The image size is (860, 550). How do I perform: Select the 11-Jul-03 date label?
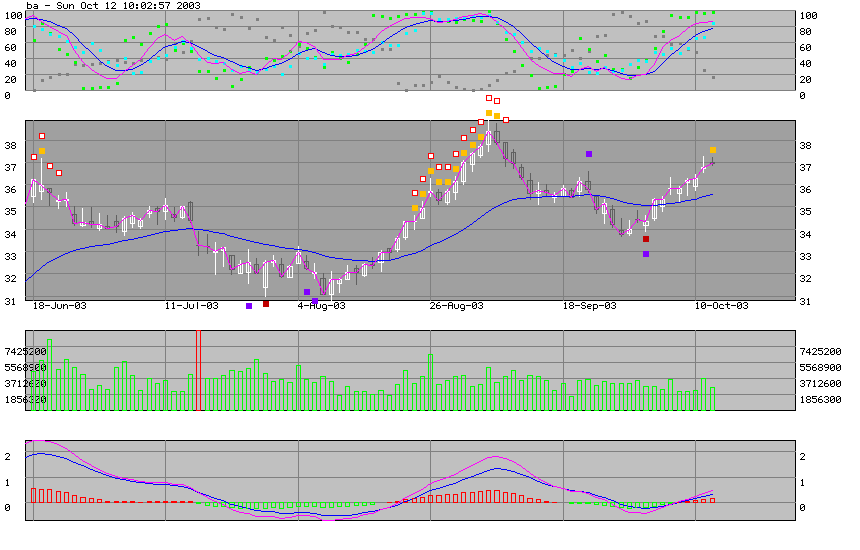pyautogui.click(x=190, y=306)
